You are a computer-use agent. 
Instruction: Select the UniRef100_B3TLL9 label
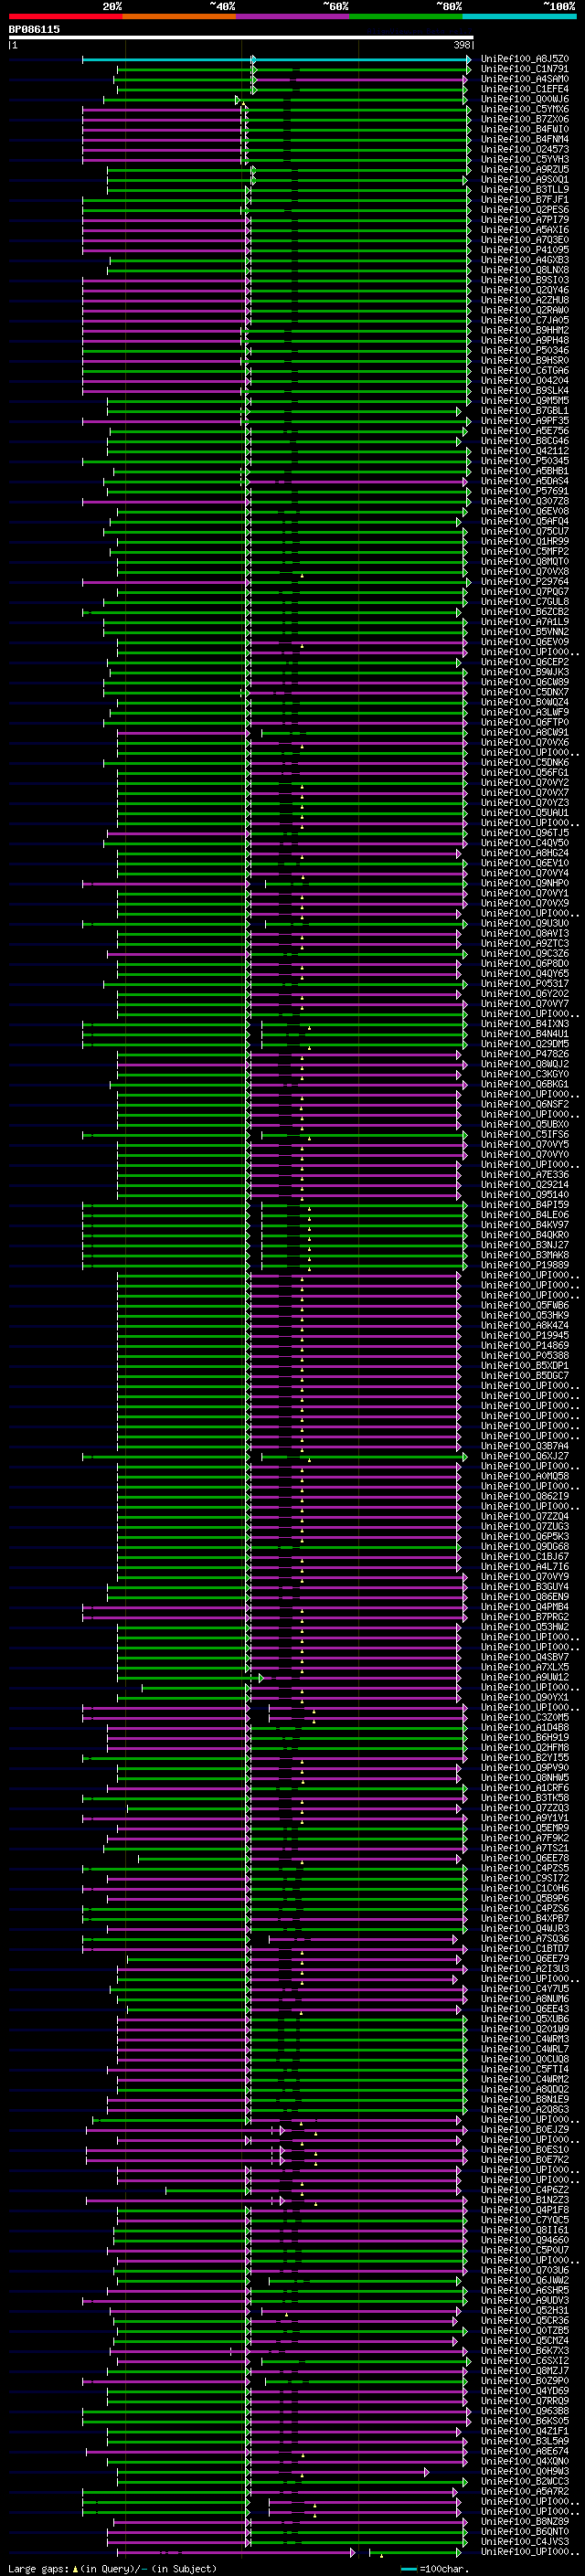point(525,189)
